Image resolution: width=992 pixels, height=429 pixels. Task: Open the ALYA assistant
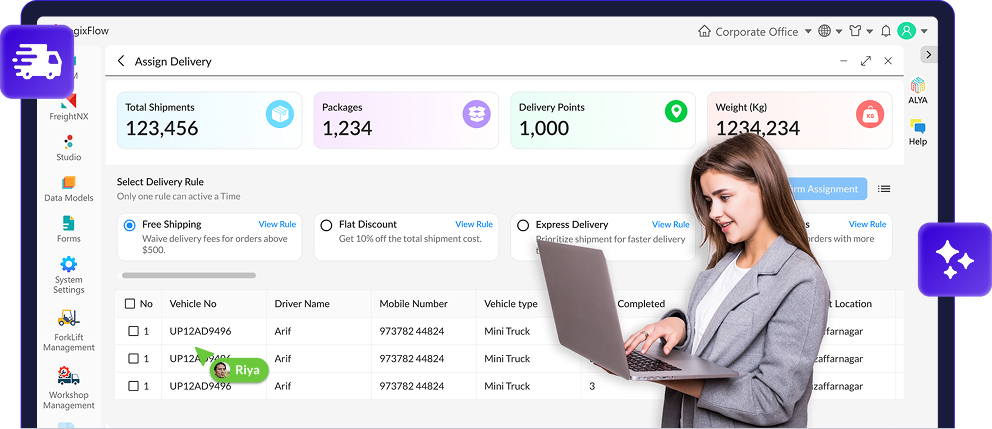point(917,90)
